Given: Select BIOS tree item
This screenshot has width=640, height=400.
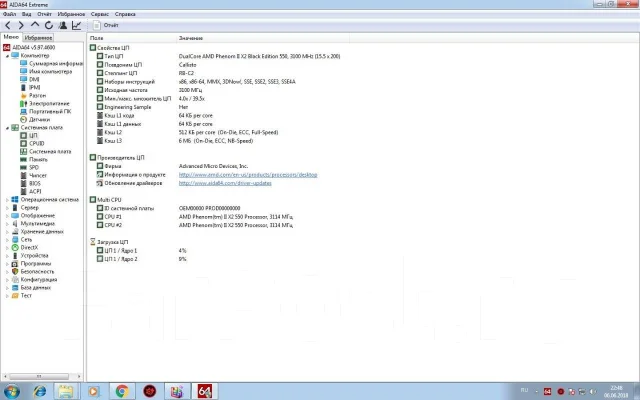Looking at the screenshot, I should (x=35, y=184).
